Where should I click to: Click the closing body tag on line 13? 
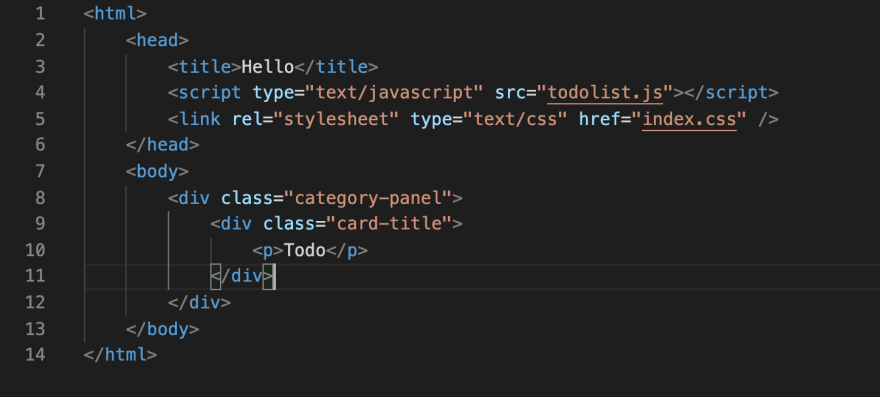coord(162,329)
